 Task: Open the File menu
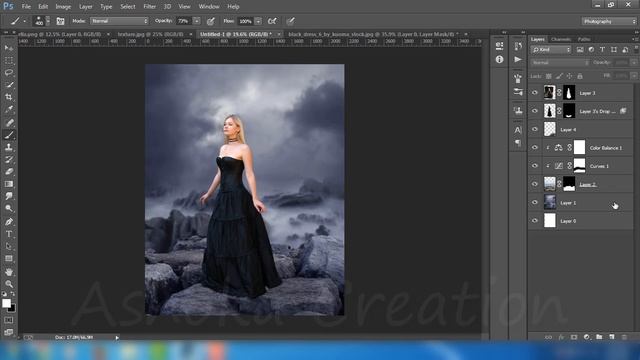pos(26,7)
